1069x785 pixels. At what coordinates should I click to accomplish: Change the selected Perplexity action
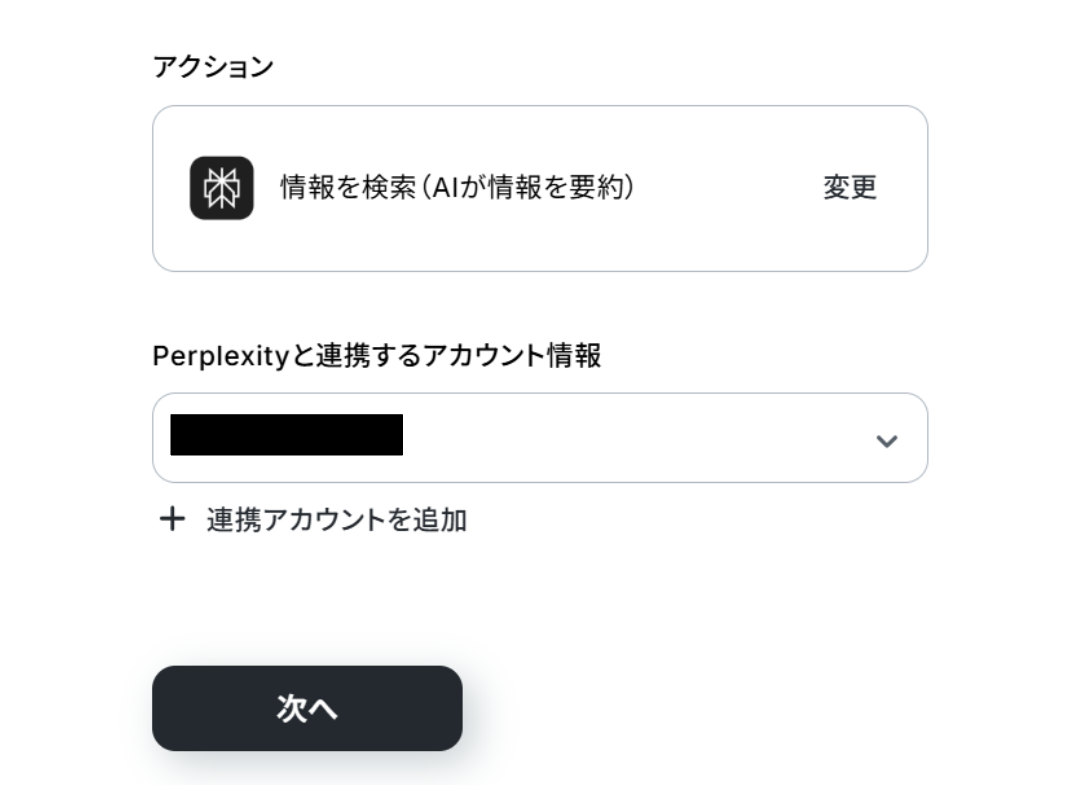pyautogui.click(x=850, y=188)
